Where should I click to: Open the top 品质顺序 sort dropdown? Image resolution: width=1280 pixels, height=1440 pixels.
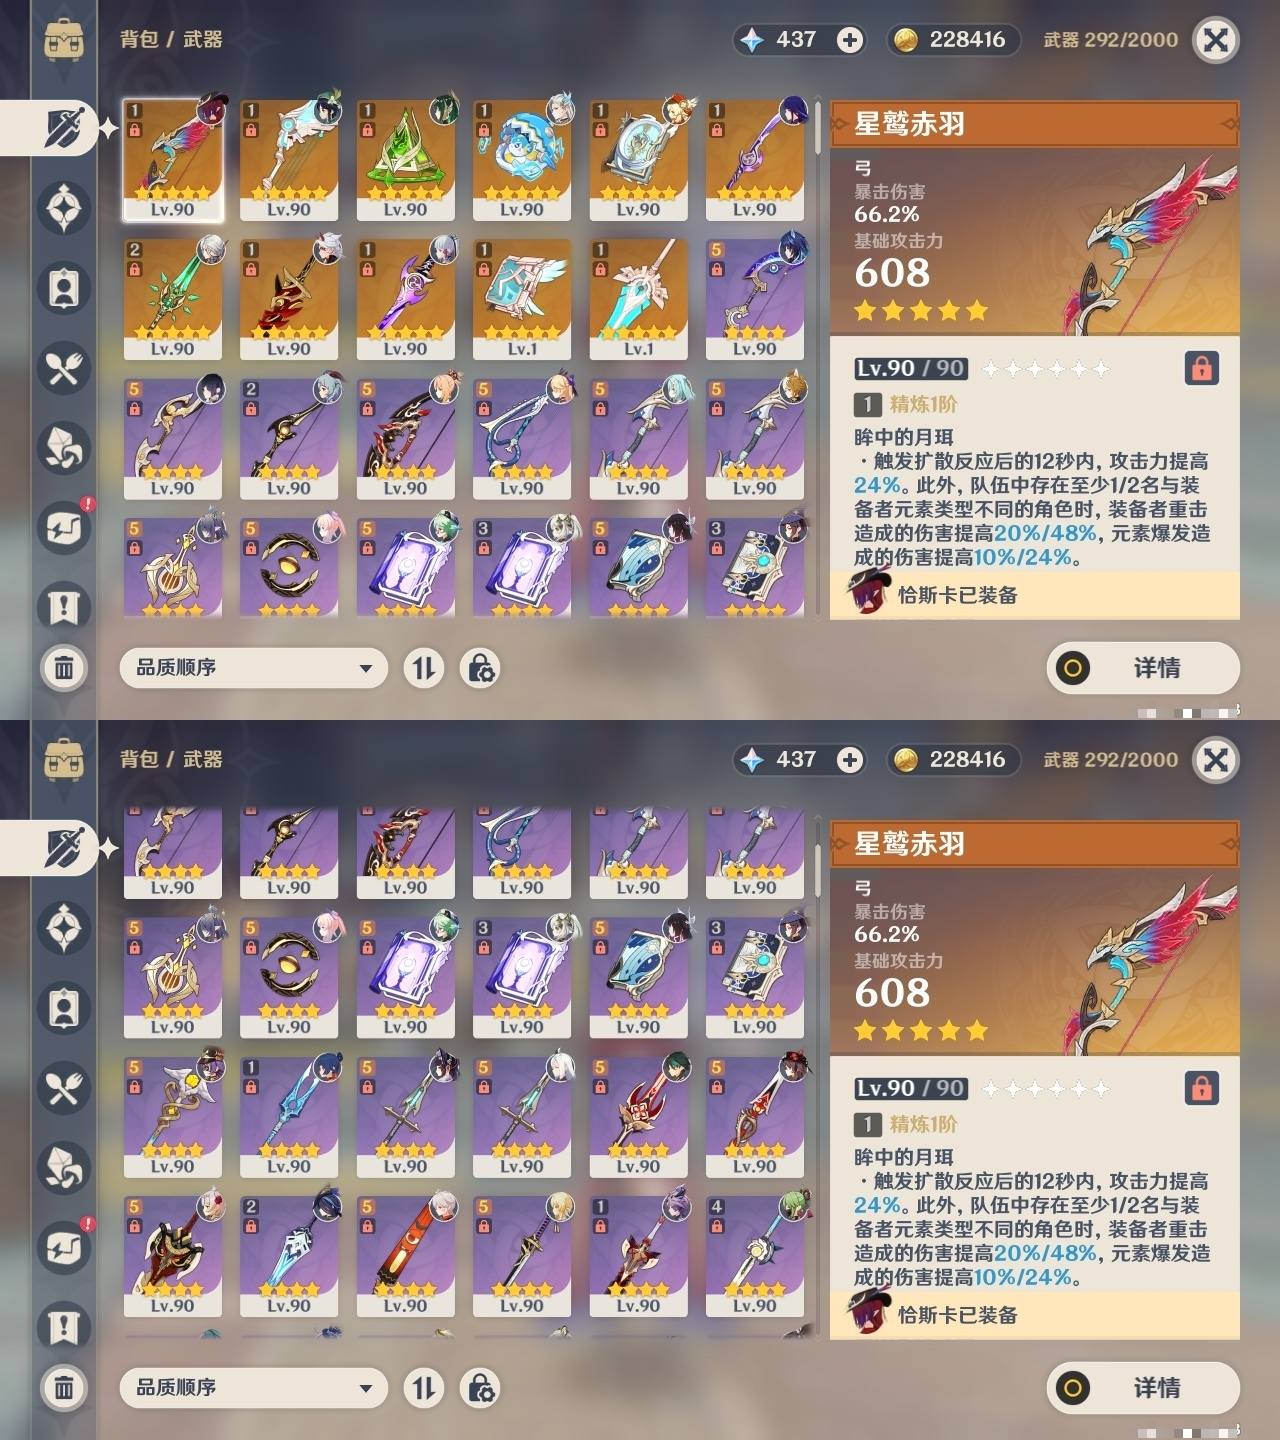[x=254, y=668]
